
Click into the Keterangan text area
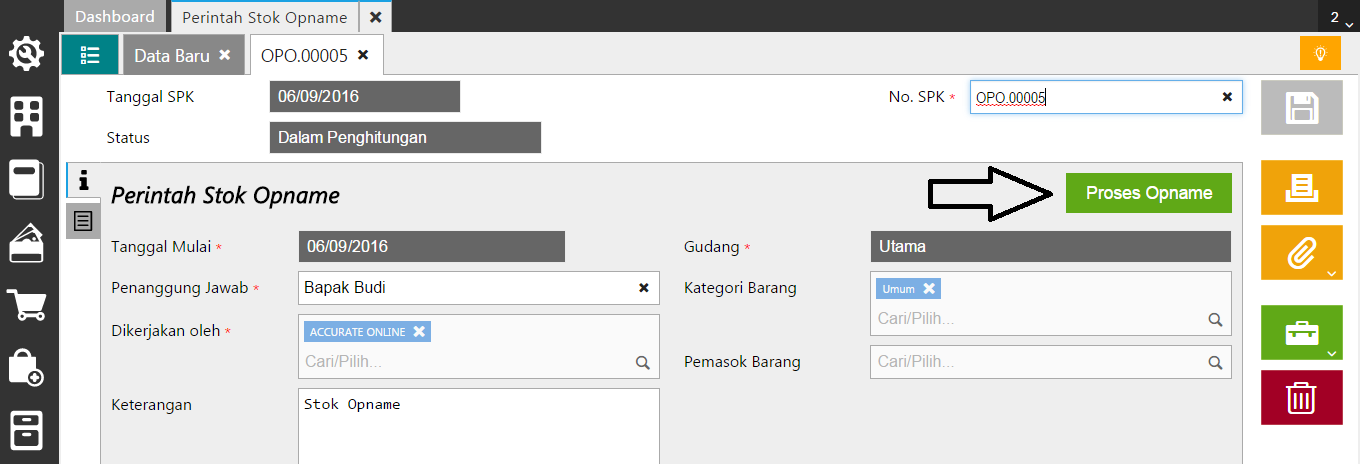click(x=479, y=425)
